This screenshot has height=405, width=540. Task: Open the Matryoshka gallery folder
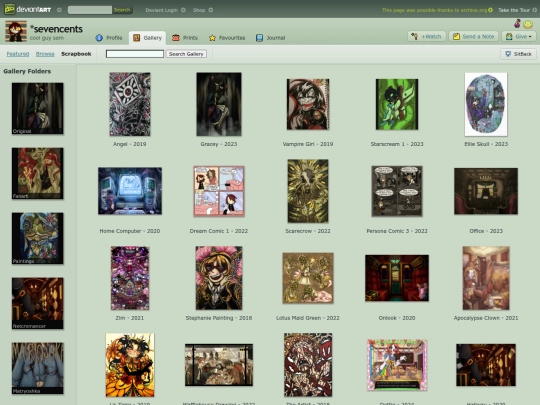pos(38,368)
